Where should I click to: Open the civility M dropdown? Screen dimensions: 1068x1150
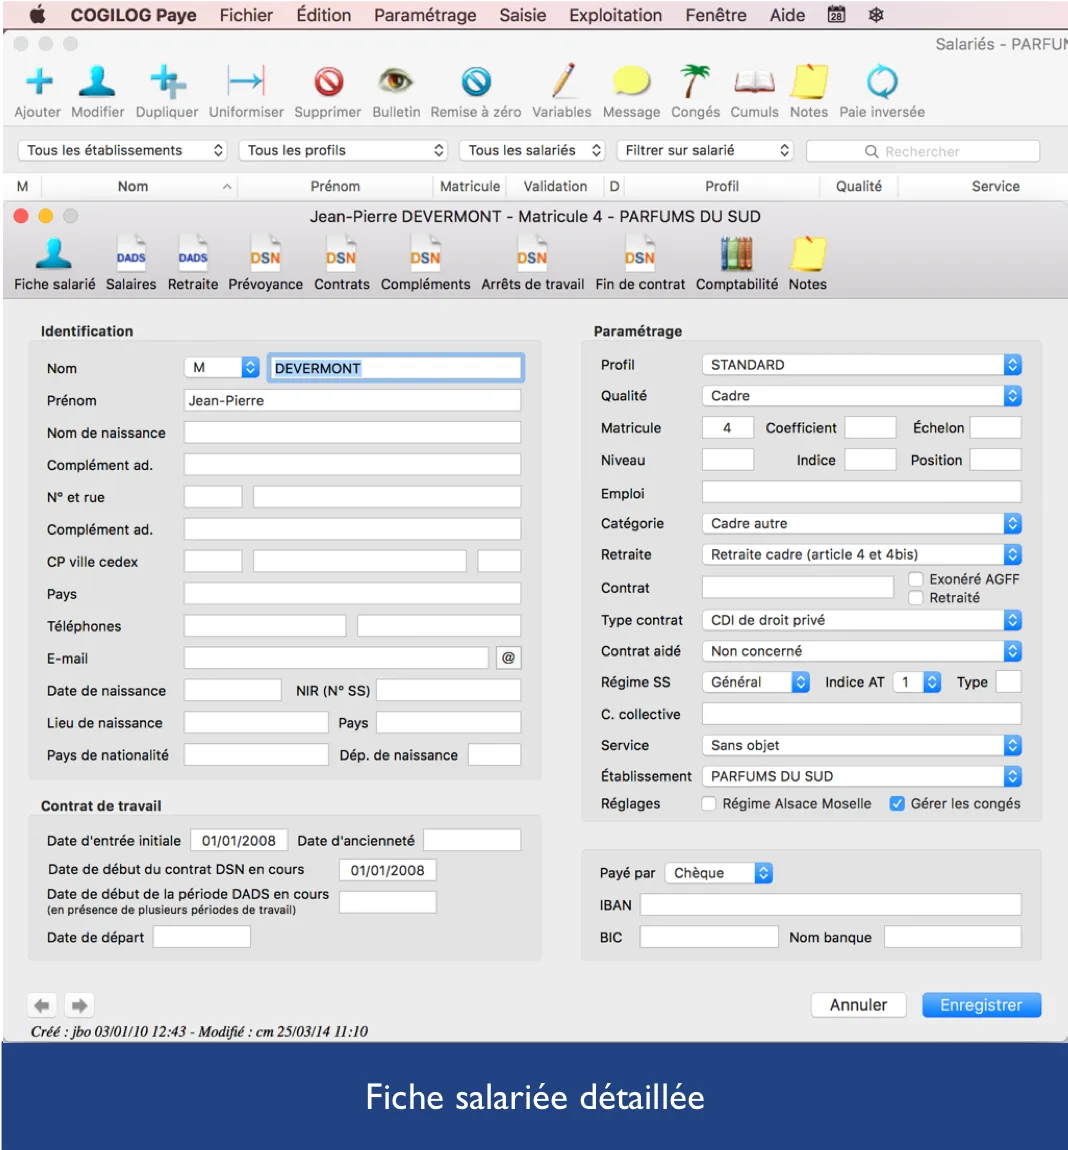point(222,367)
